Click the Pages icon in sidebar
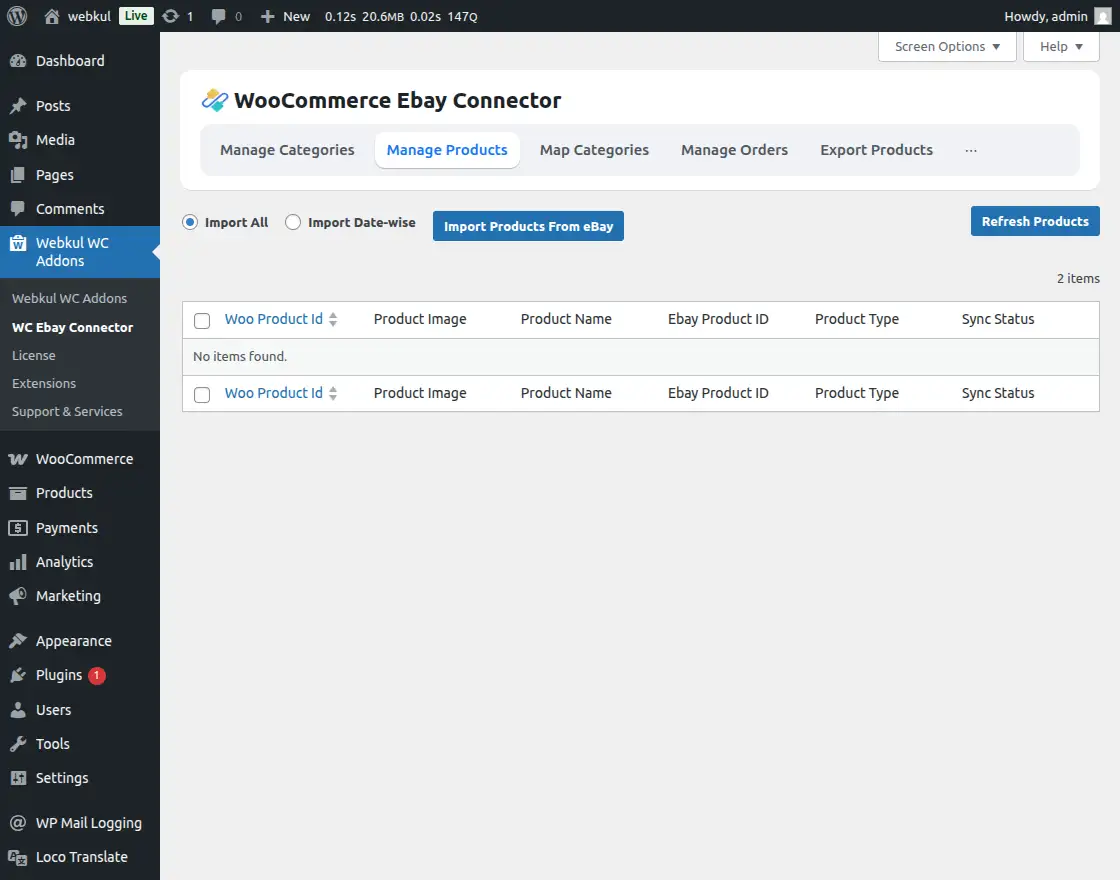1120x880 pixels. tap(18, 175)
